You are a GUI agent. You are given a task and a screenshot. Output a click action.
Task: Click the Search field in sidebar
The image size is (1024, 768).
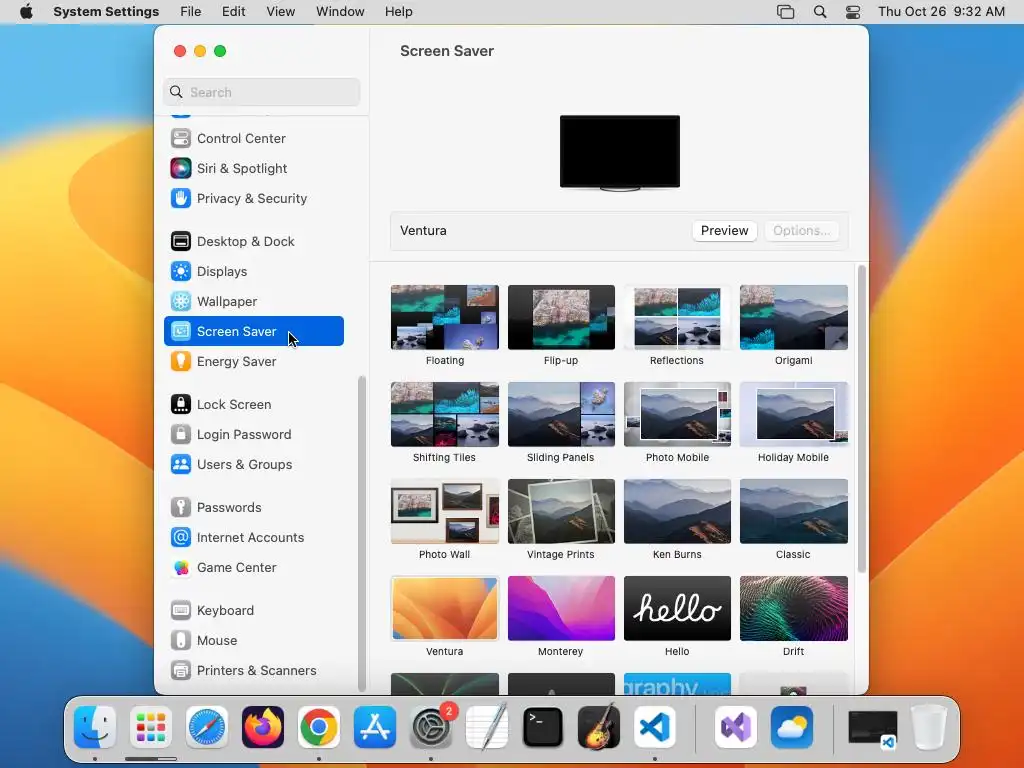pos(261,92)
